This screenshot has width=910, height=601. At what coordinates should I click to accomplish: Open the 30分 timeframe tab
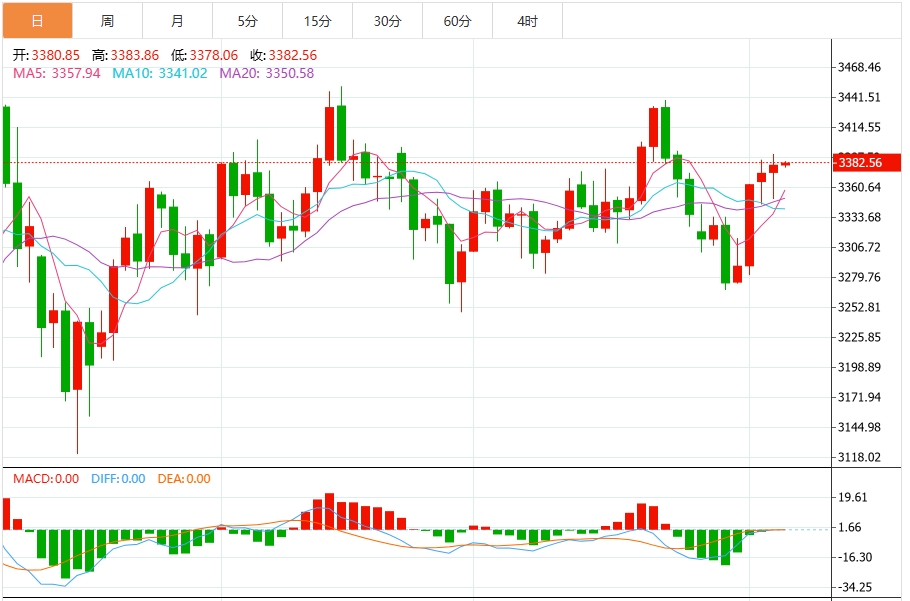point(388,21)
